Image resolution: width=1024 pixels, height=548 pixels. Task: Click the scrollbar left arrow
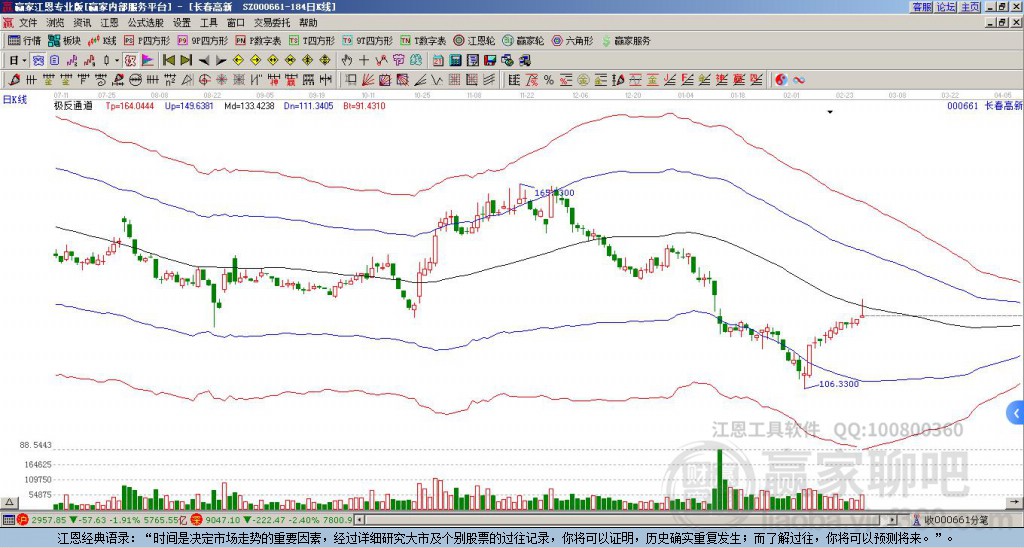(x=359, y=520)
